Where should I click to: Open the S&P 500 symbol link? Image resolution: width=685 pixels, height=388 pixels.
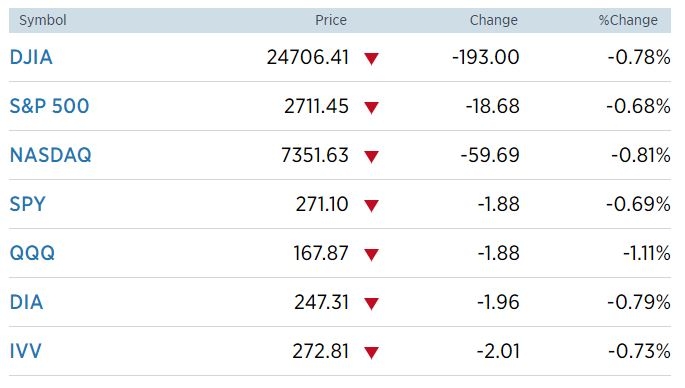point(49,106)
